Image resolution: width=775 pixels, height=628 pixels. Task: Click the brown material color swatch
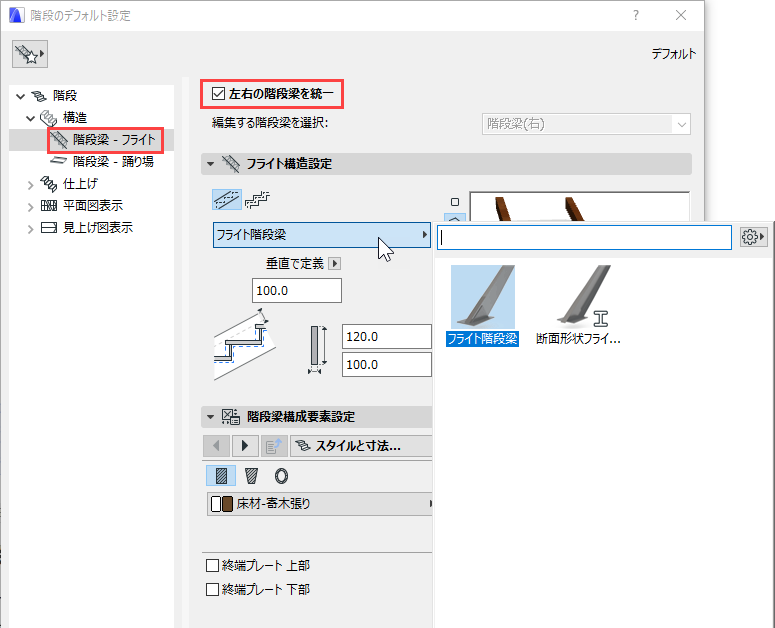tap(227, 504)
